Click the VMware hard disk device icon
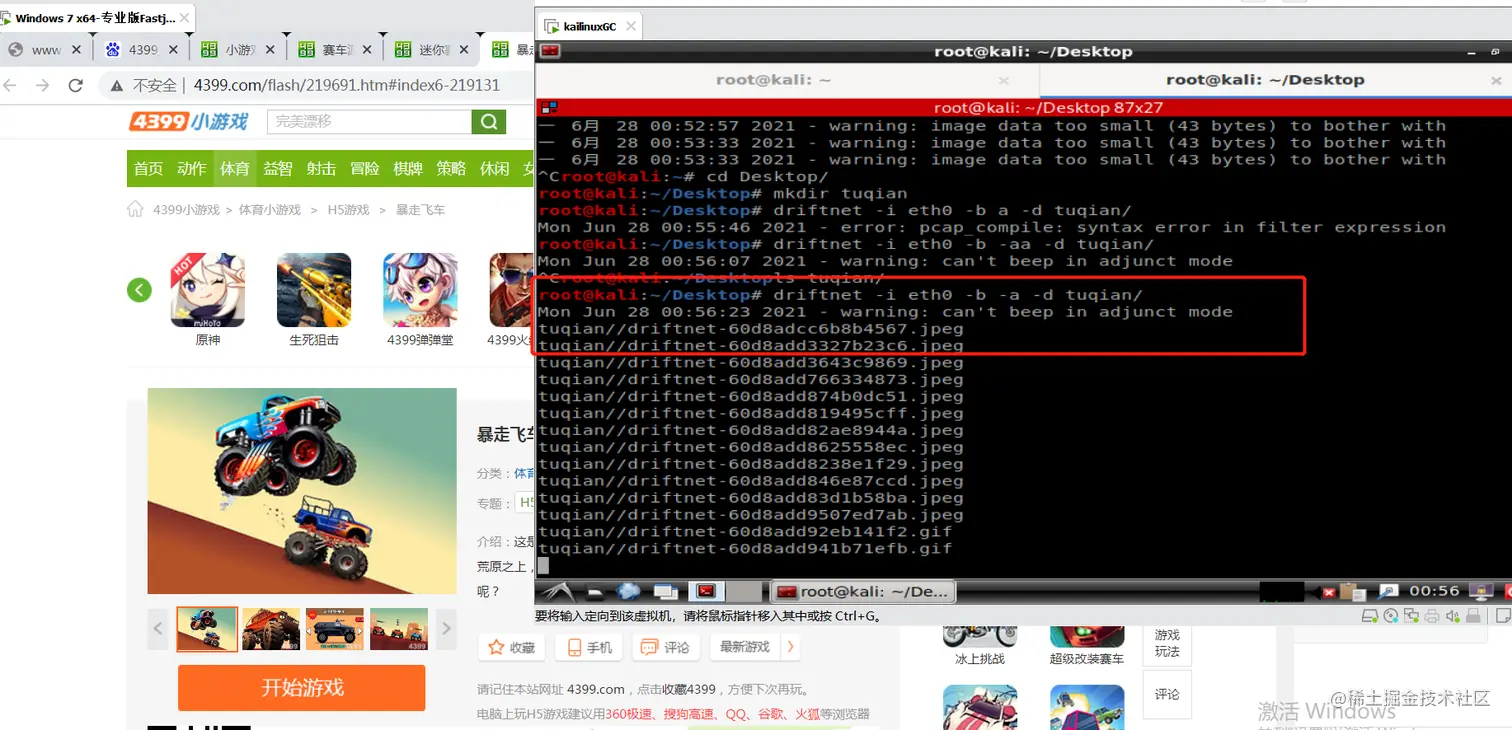Image resolution: width=1512 pixels, height=730 pixels. pos(1369,617)
